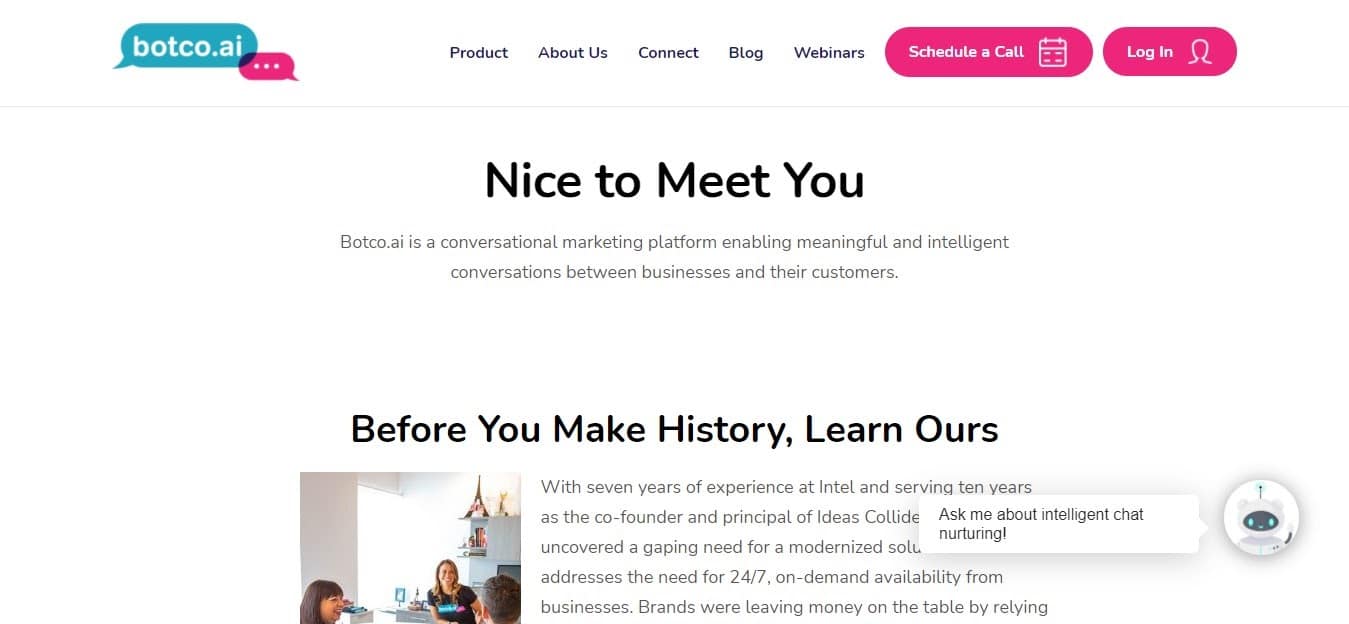Click the "Nice to Meet You" heading
The height and width of the screenshot is (624, 1349).
[674, 181]
